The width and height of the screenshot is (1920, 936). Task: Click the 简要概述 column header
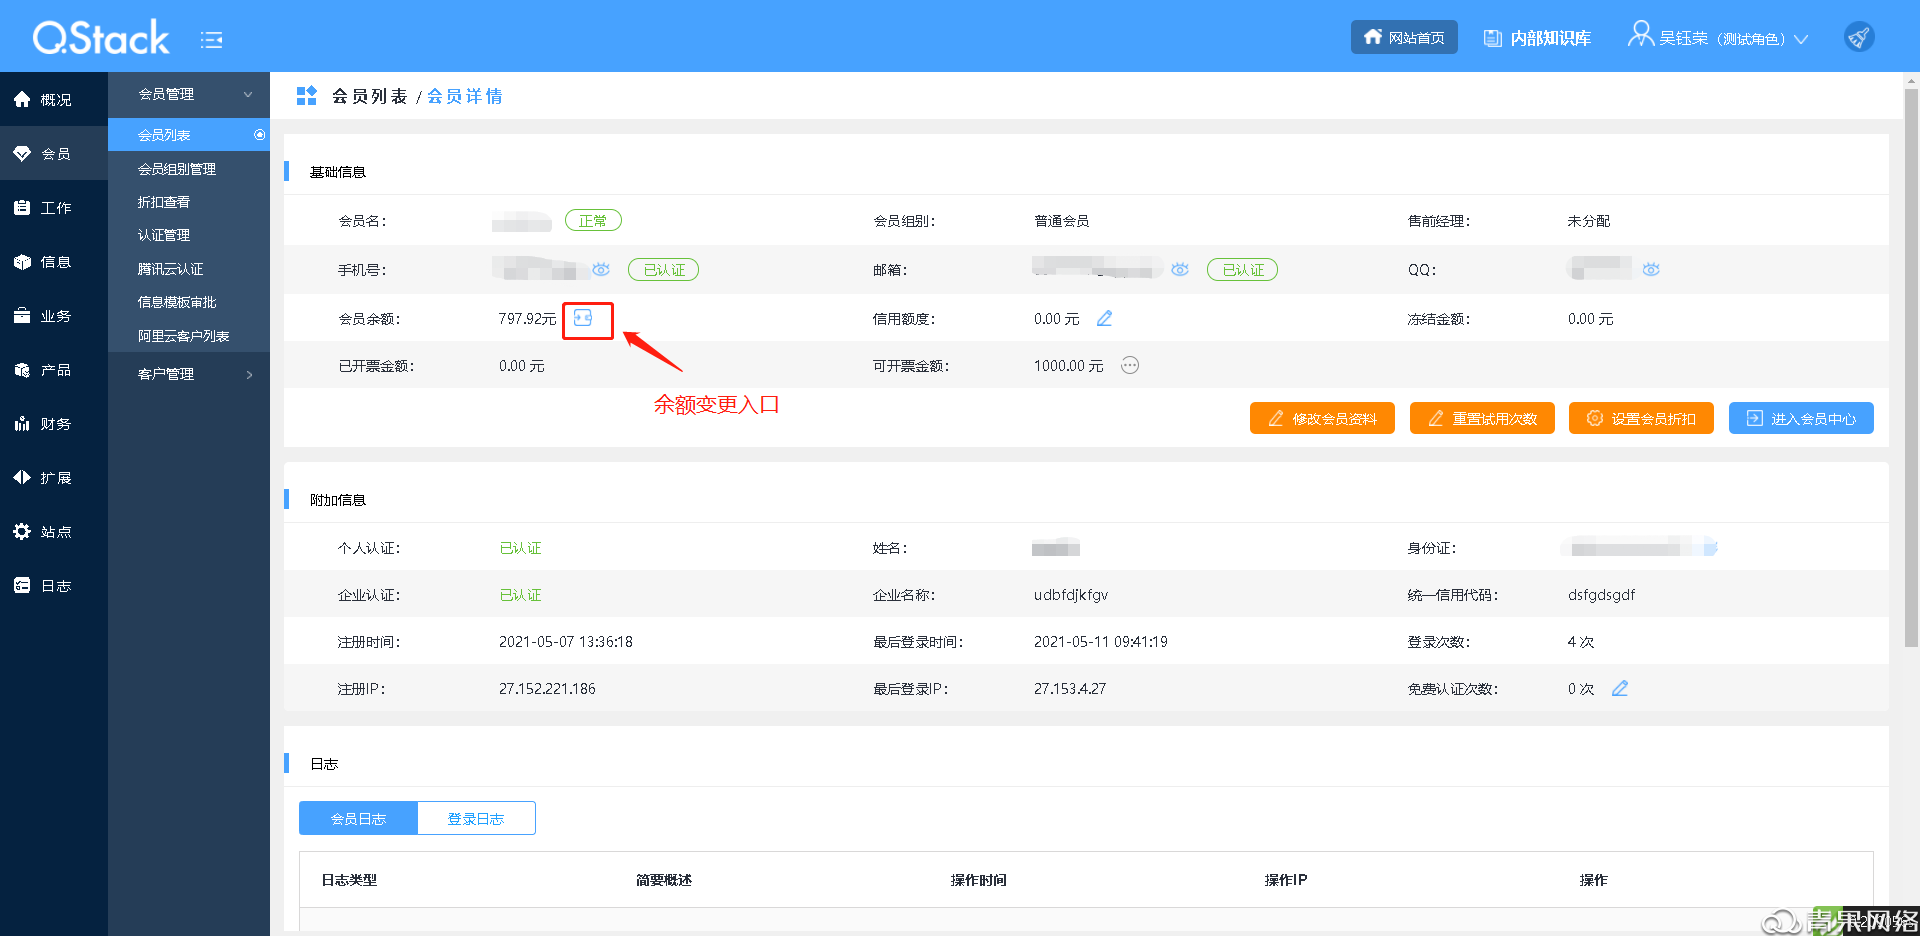tap(664, 880)
